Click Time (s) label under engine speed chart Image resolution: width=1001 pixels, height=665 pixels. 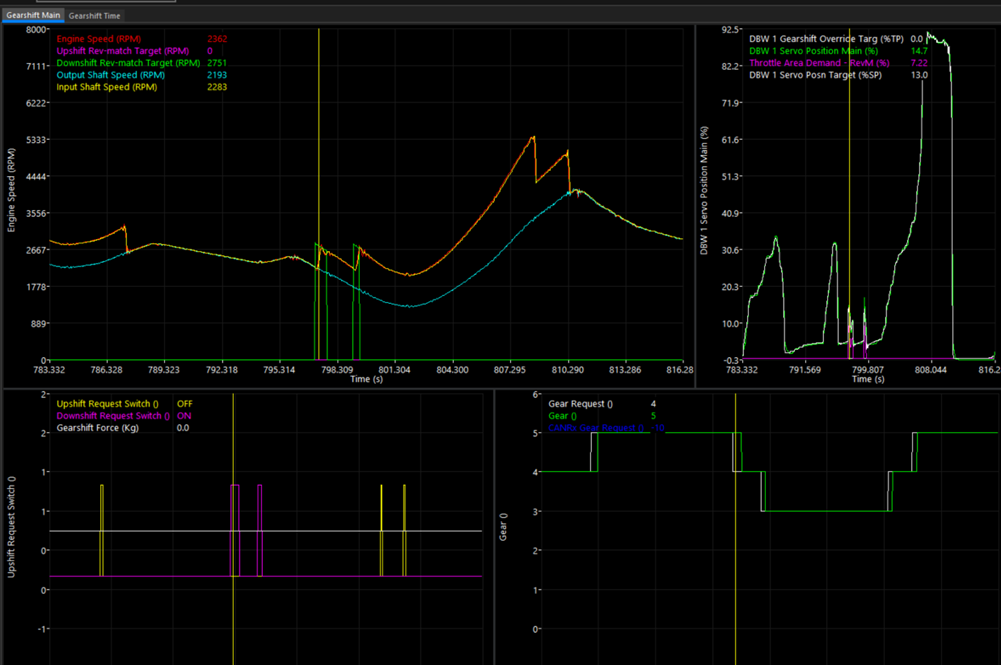click(366, 379)
